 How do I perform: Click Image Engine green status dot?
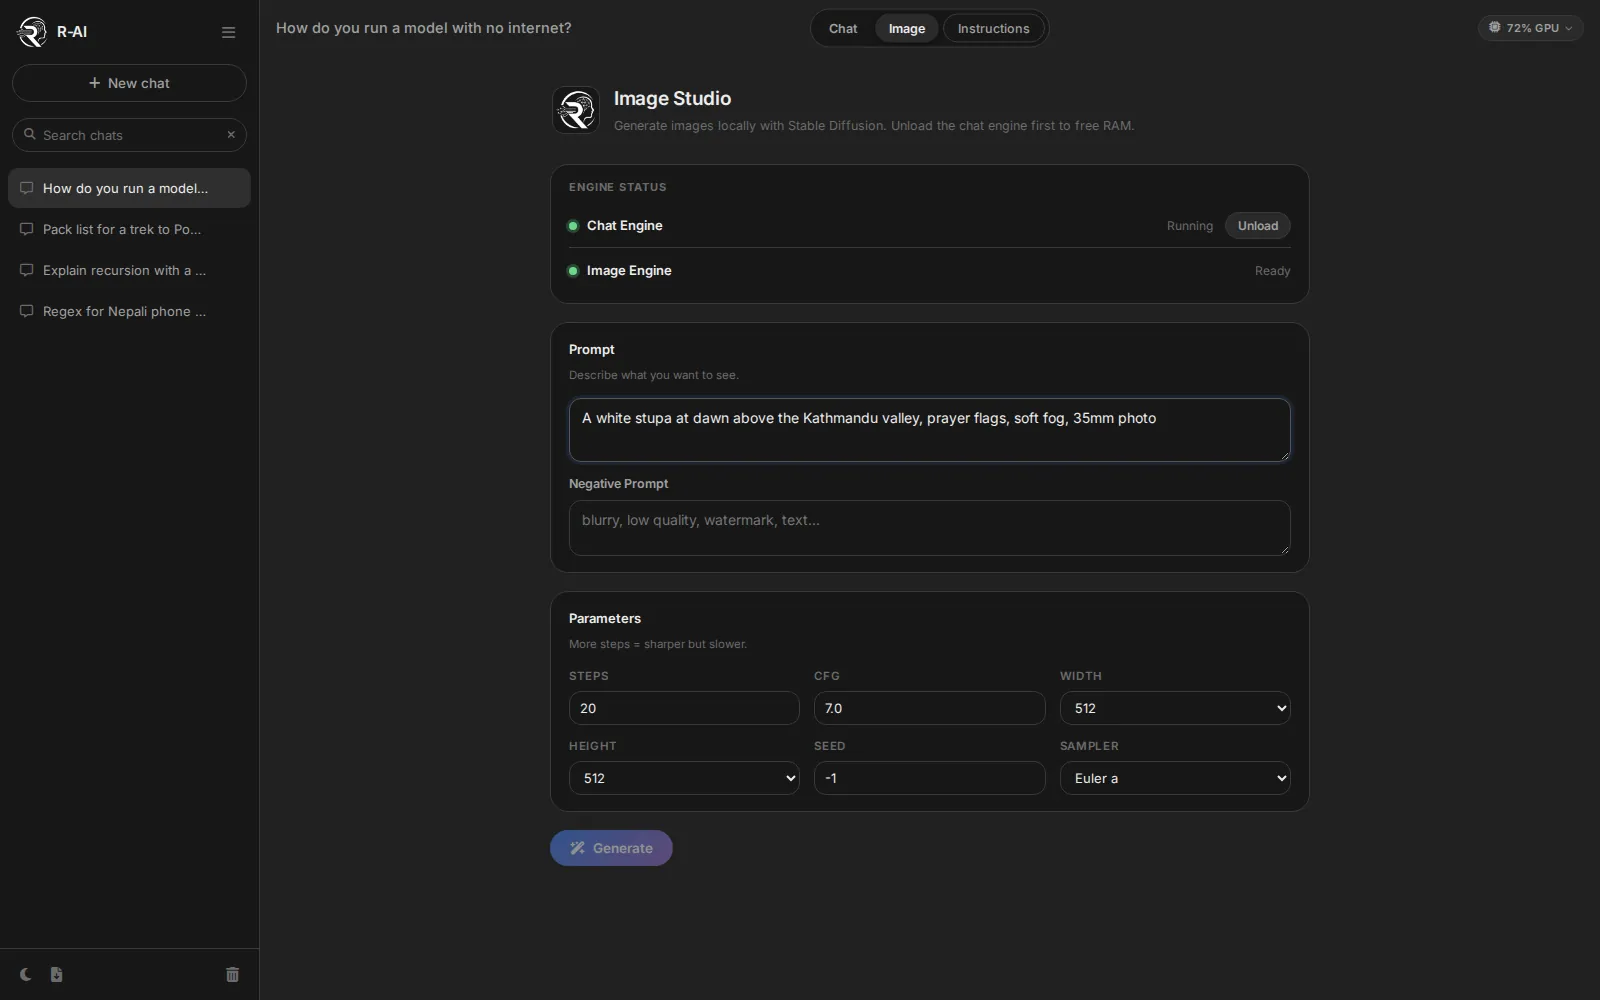pos(573,271)
